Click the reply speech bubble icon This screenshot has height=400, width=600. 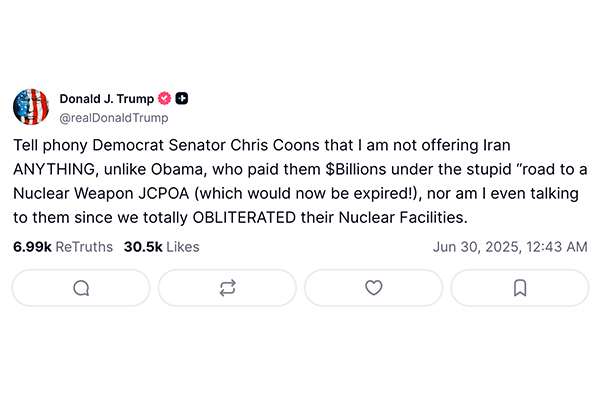click(81, 288)
